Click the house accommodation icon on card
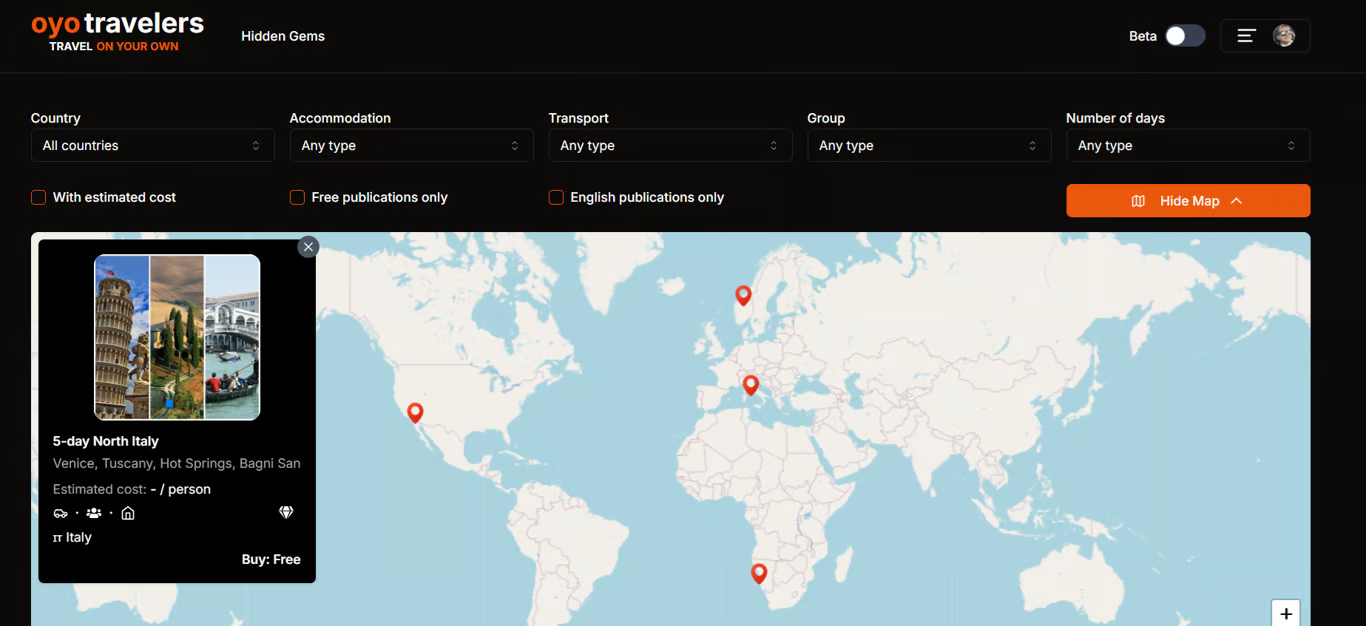The width and height of the screenshot is (1366, 626). [x=128, y=513]
